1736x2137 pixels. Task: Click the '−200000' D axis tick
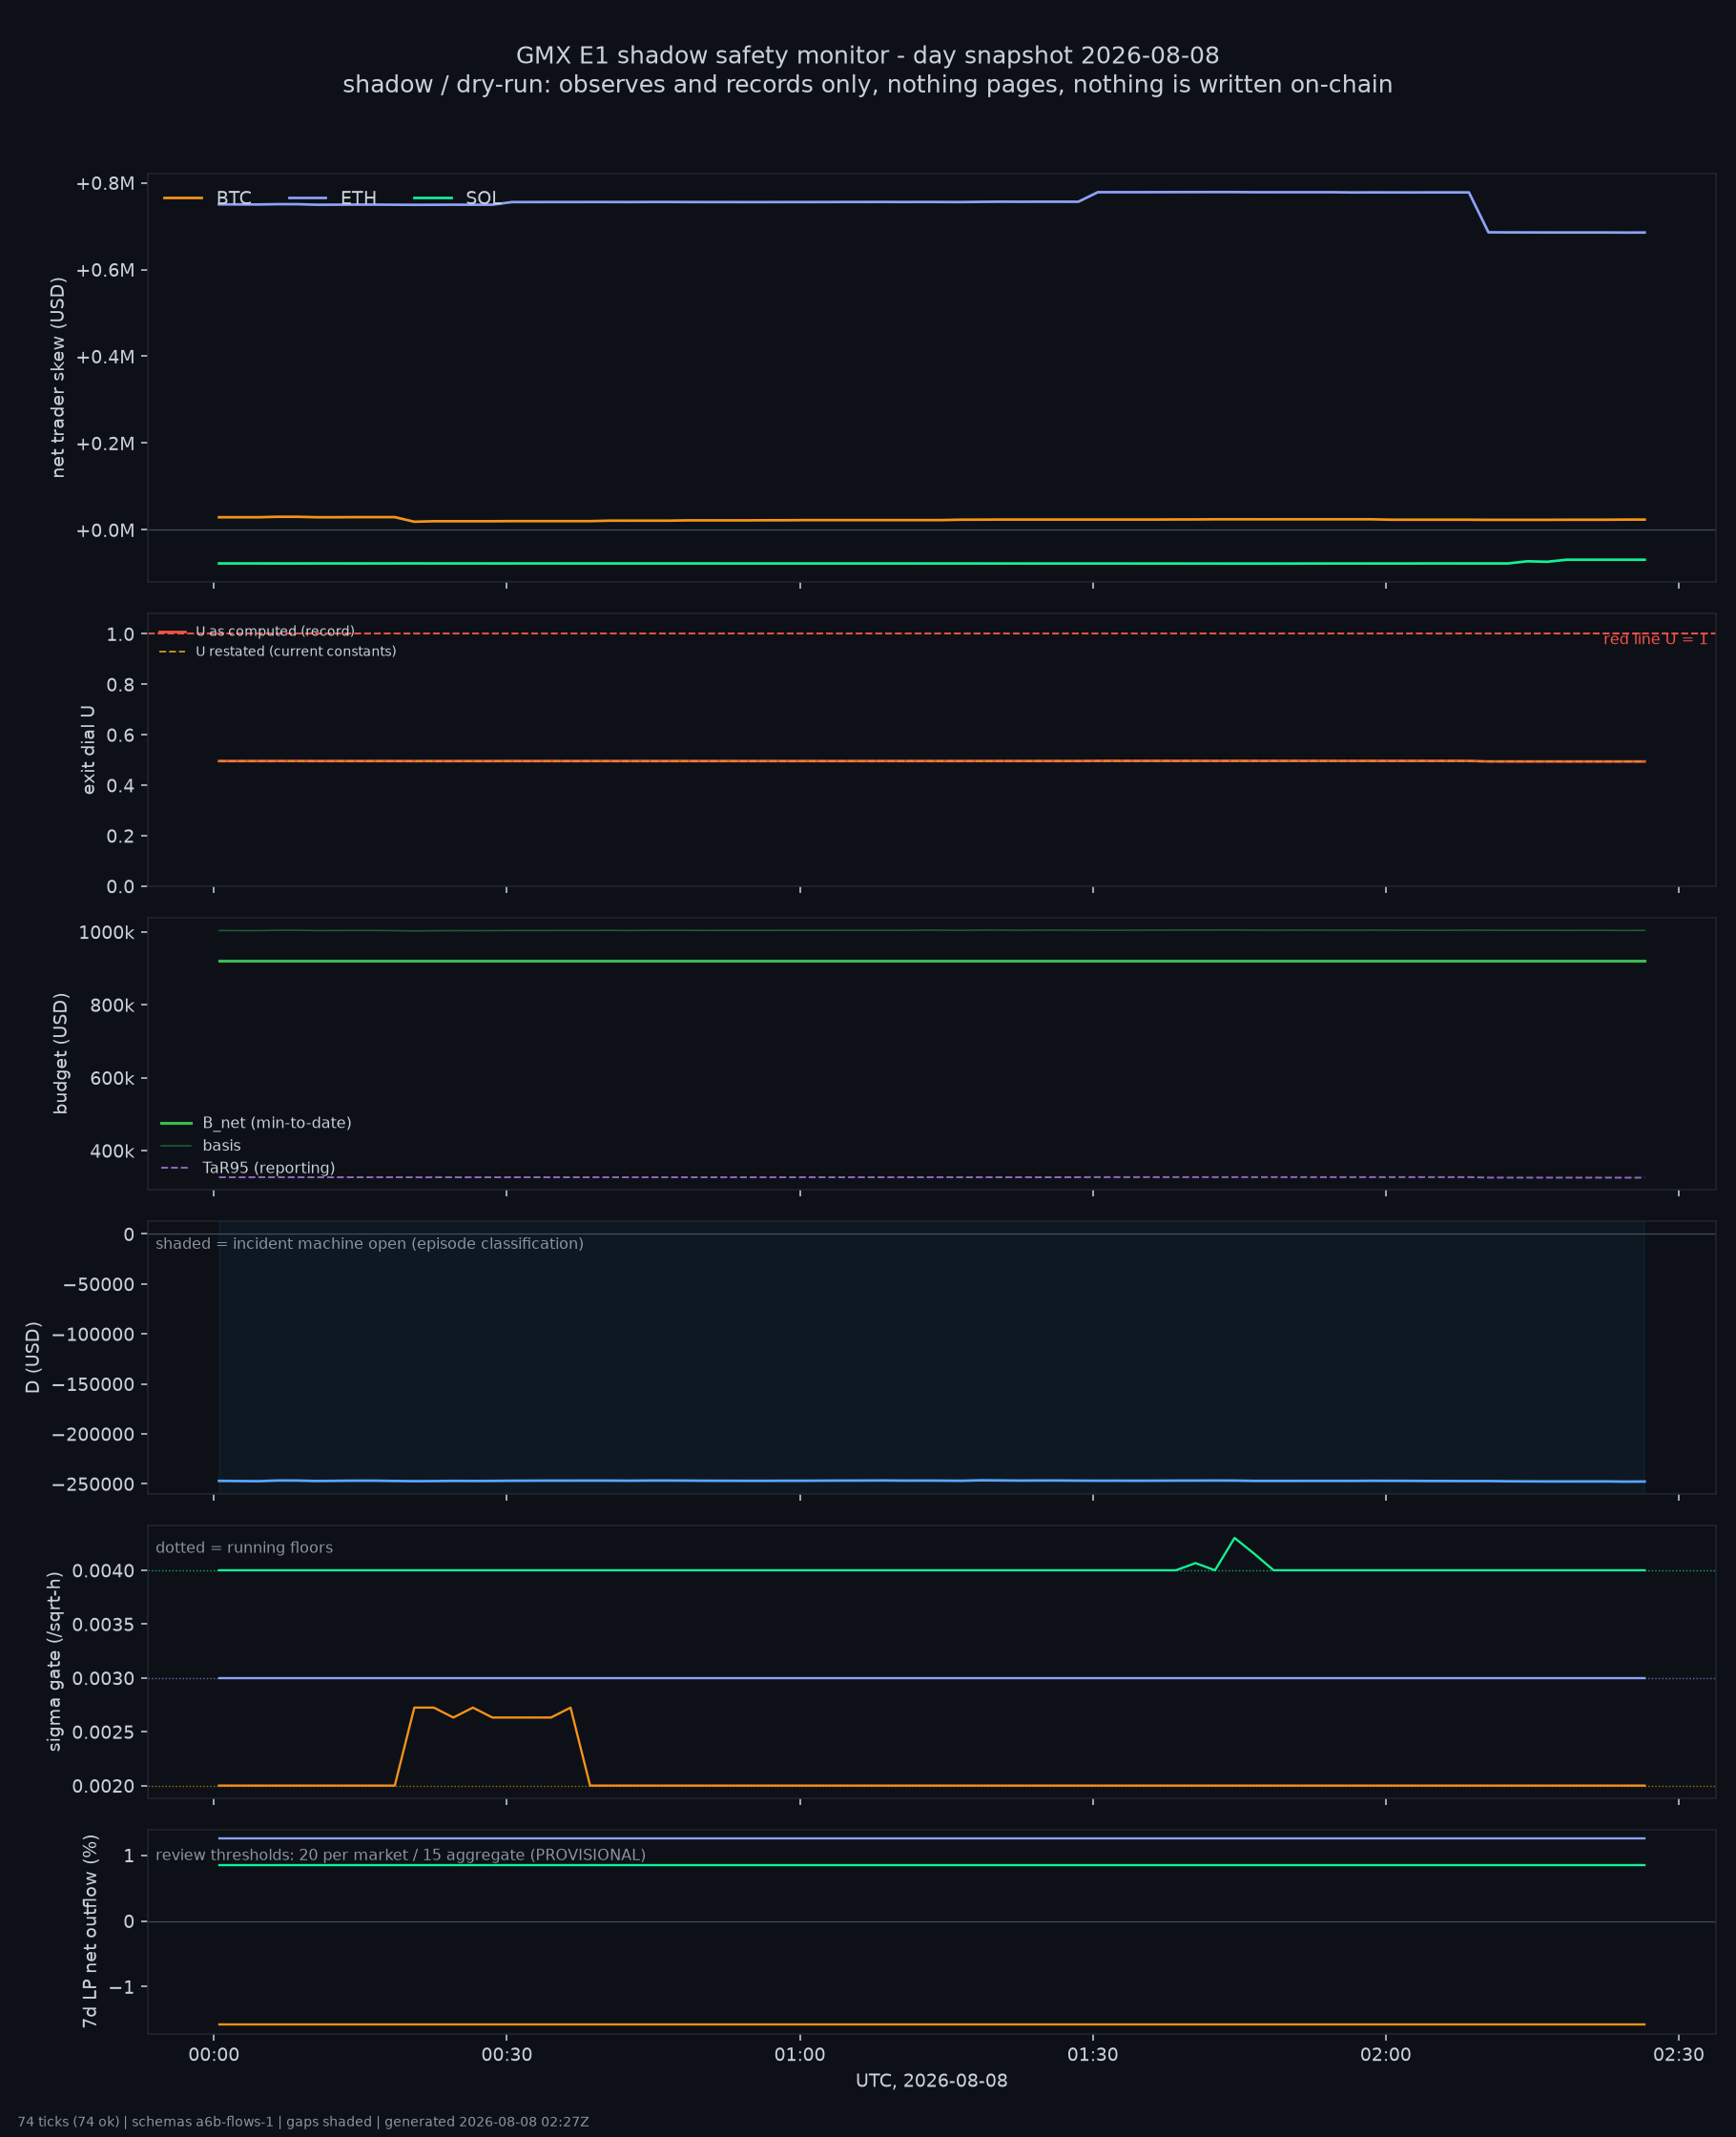click(93, 1434)
